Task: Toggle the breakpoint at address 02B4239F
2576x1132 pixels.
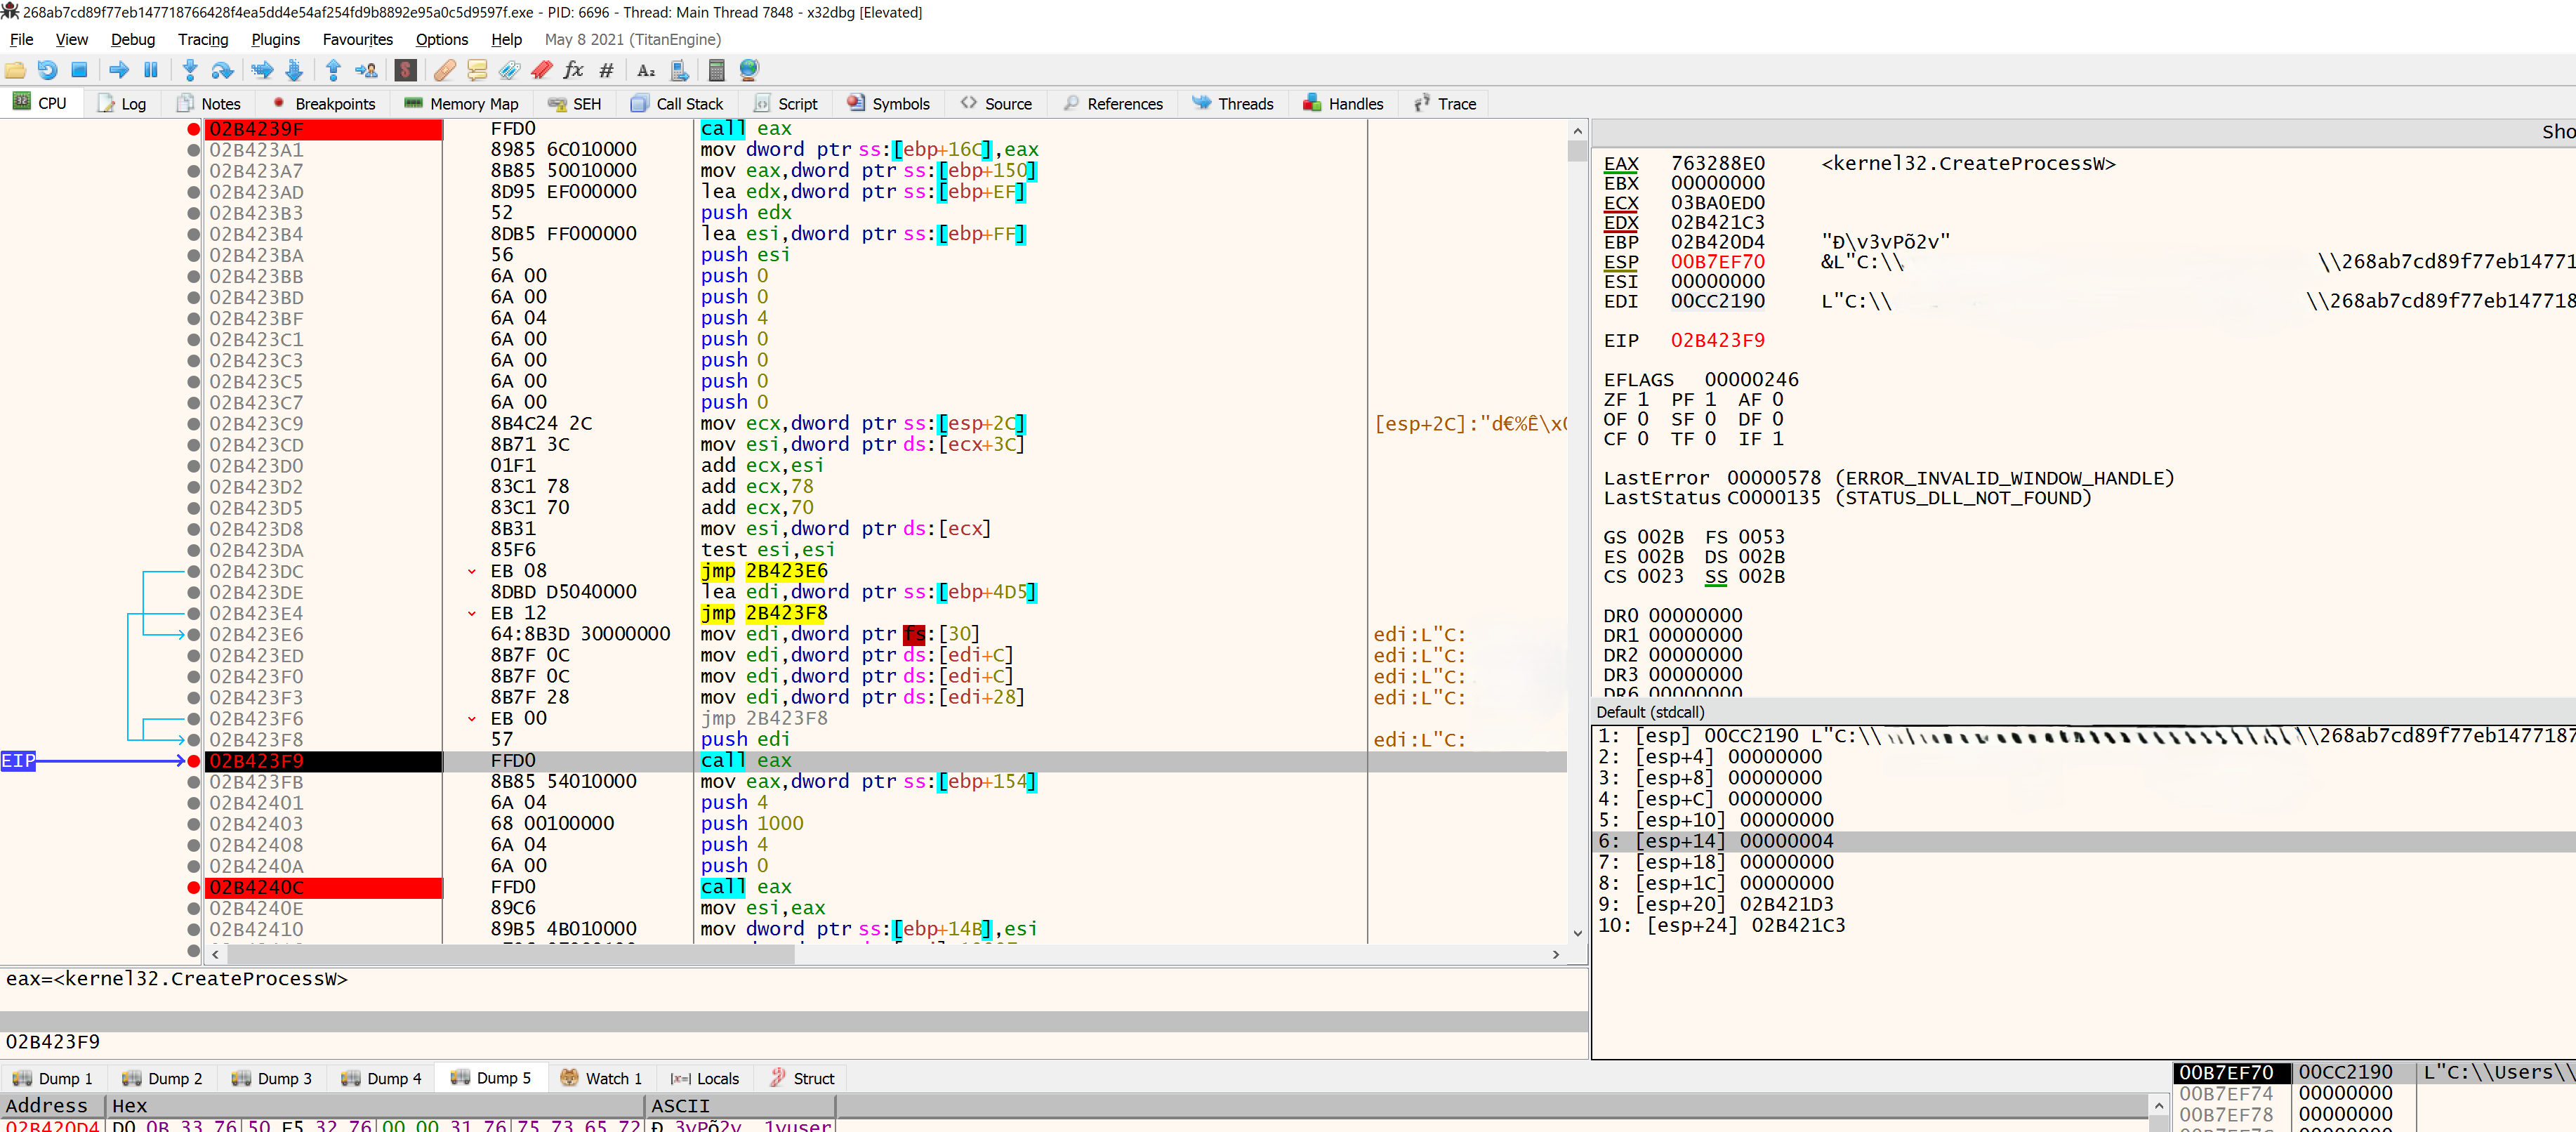Action: [193, 129]
